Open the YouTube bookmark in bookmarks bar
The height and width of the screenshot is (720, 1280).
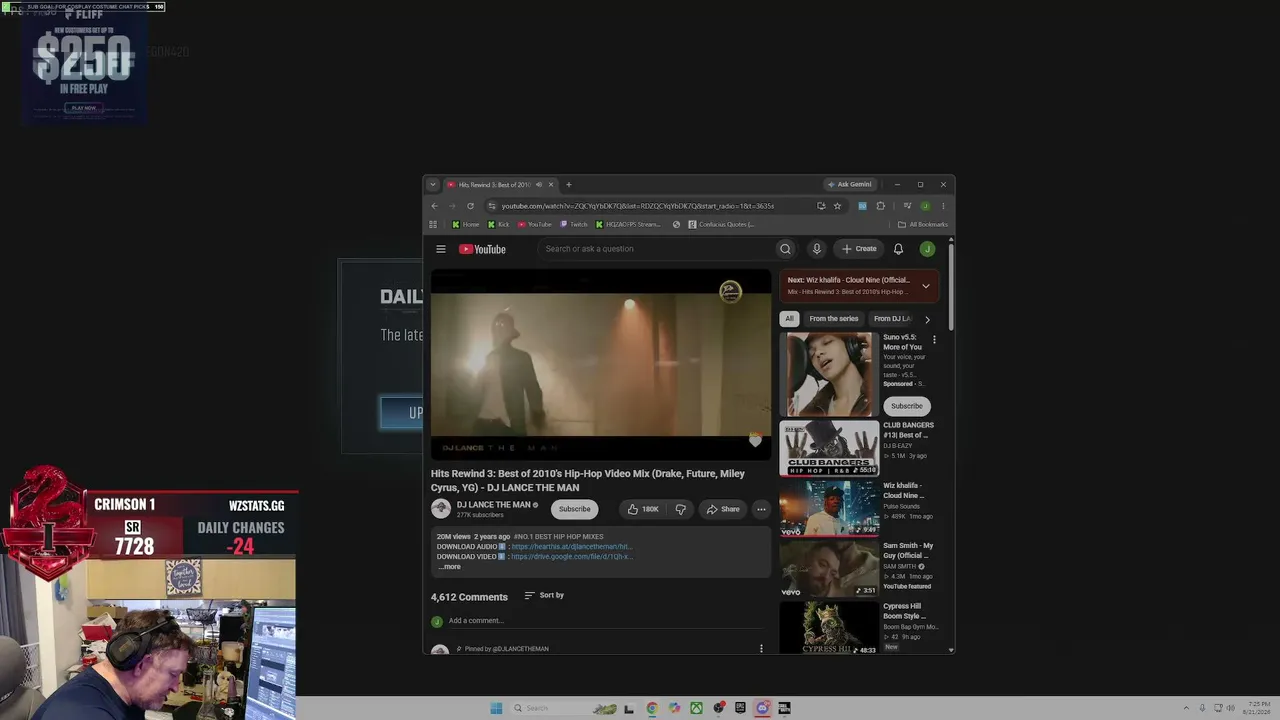click(x=535, y=225)
